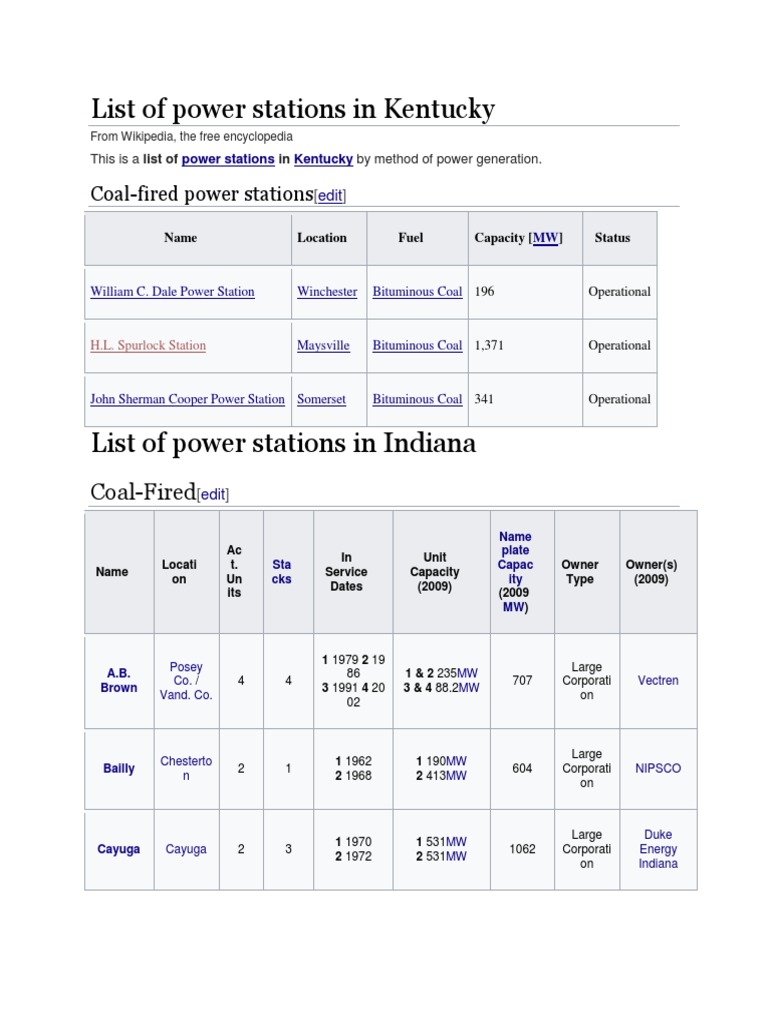Open H.L. Spurlock Station link
The height and width of the screenshot is (1024, 768).
coord(148,345)
